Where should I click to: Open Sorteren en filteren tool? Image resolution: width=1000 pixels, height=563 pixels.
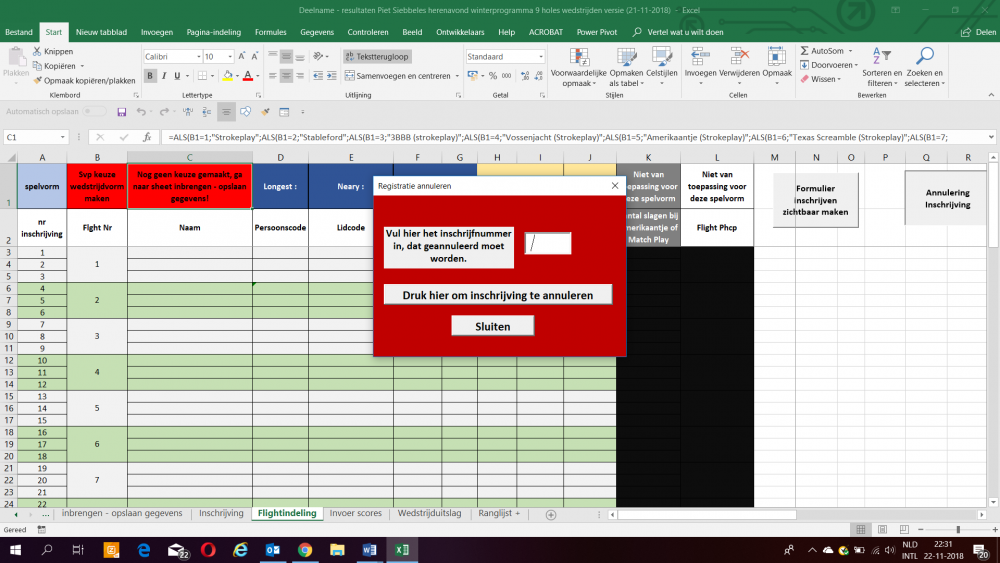(x=881, y=57)
